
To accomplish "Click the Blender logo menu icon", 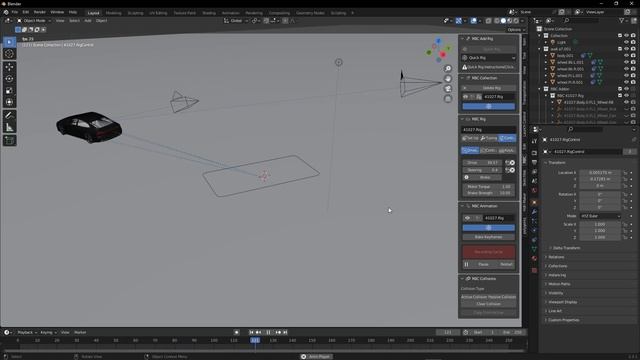I will (x=6, y=12).
